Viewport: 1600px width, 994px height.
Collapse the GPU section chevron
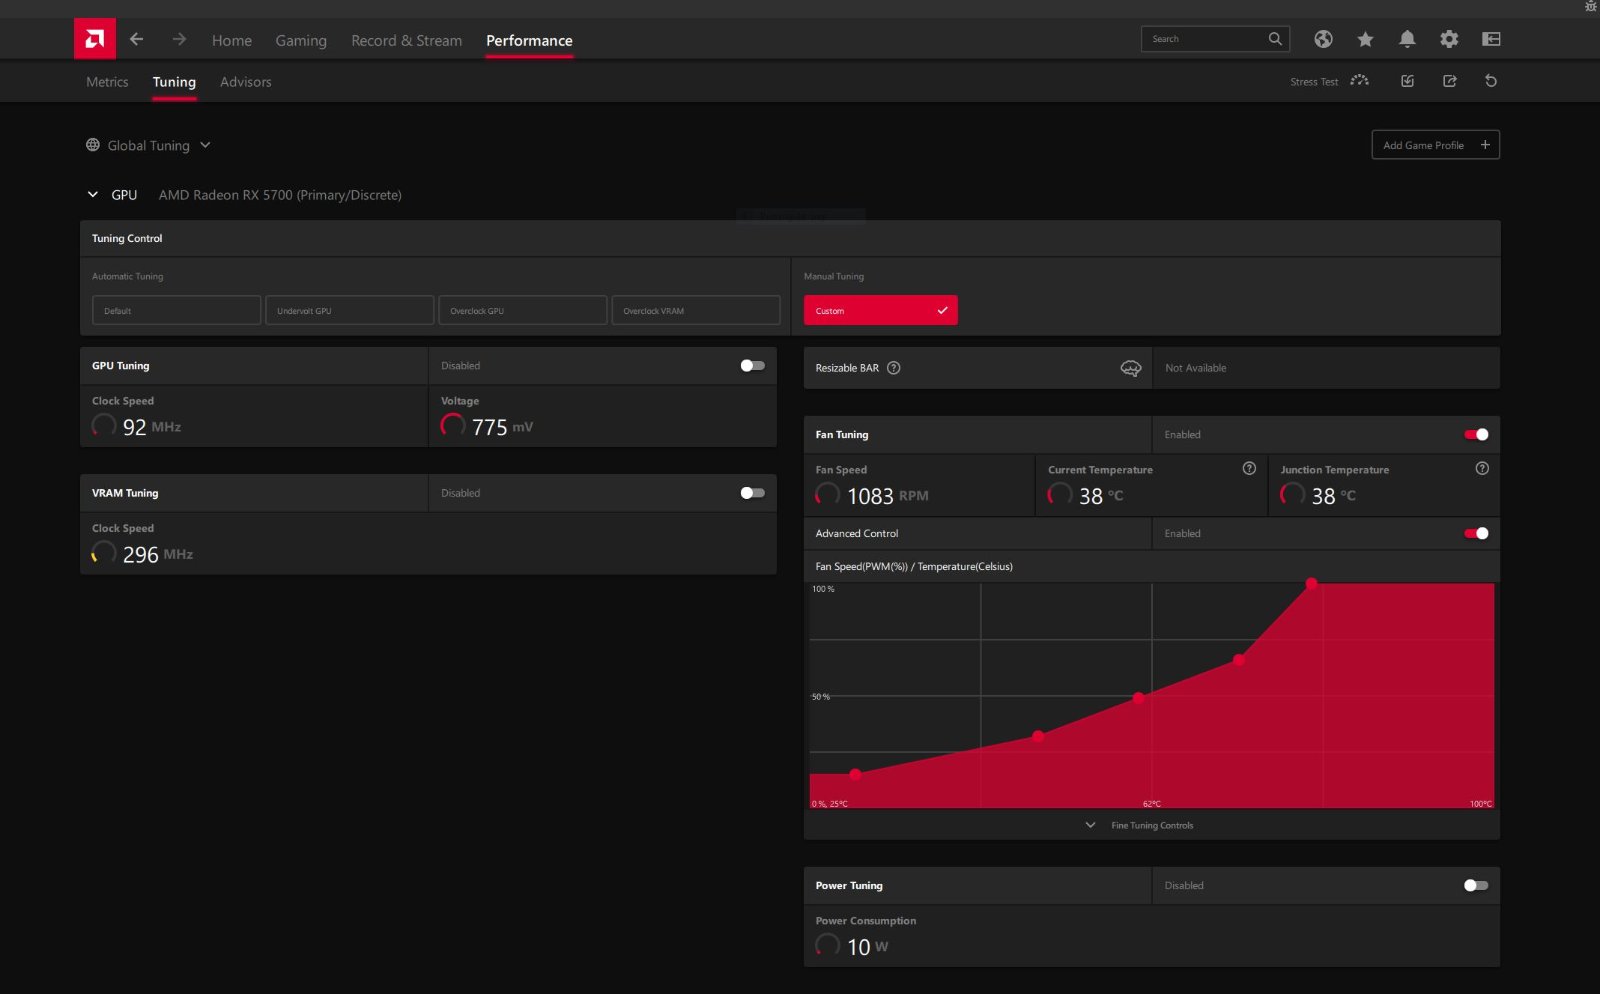(93, 195)
